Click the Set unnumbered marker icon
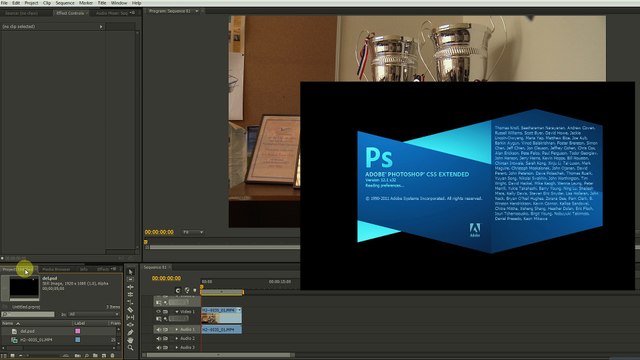This screenshot has width=640, height=360. coord(195,291)
